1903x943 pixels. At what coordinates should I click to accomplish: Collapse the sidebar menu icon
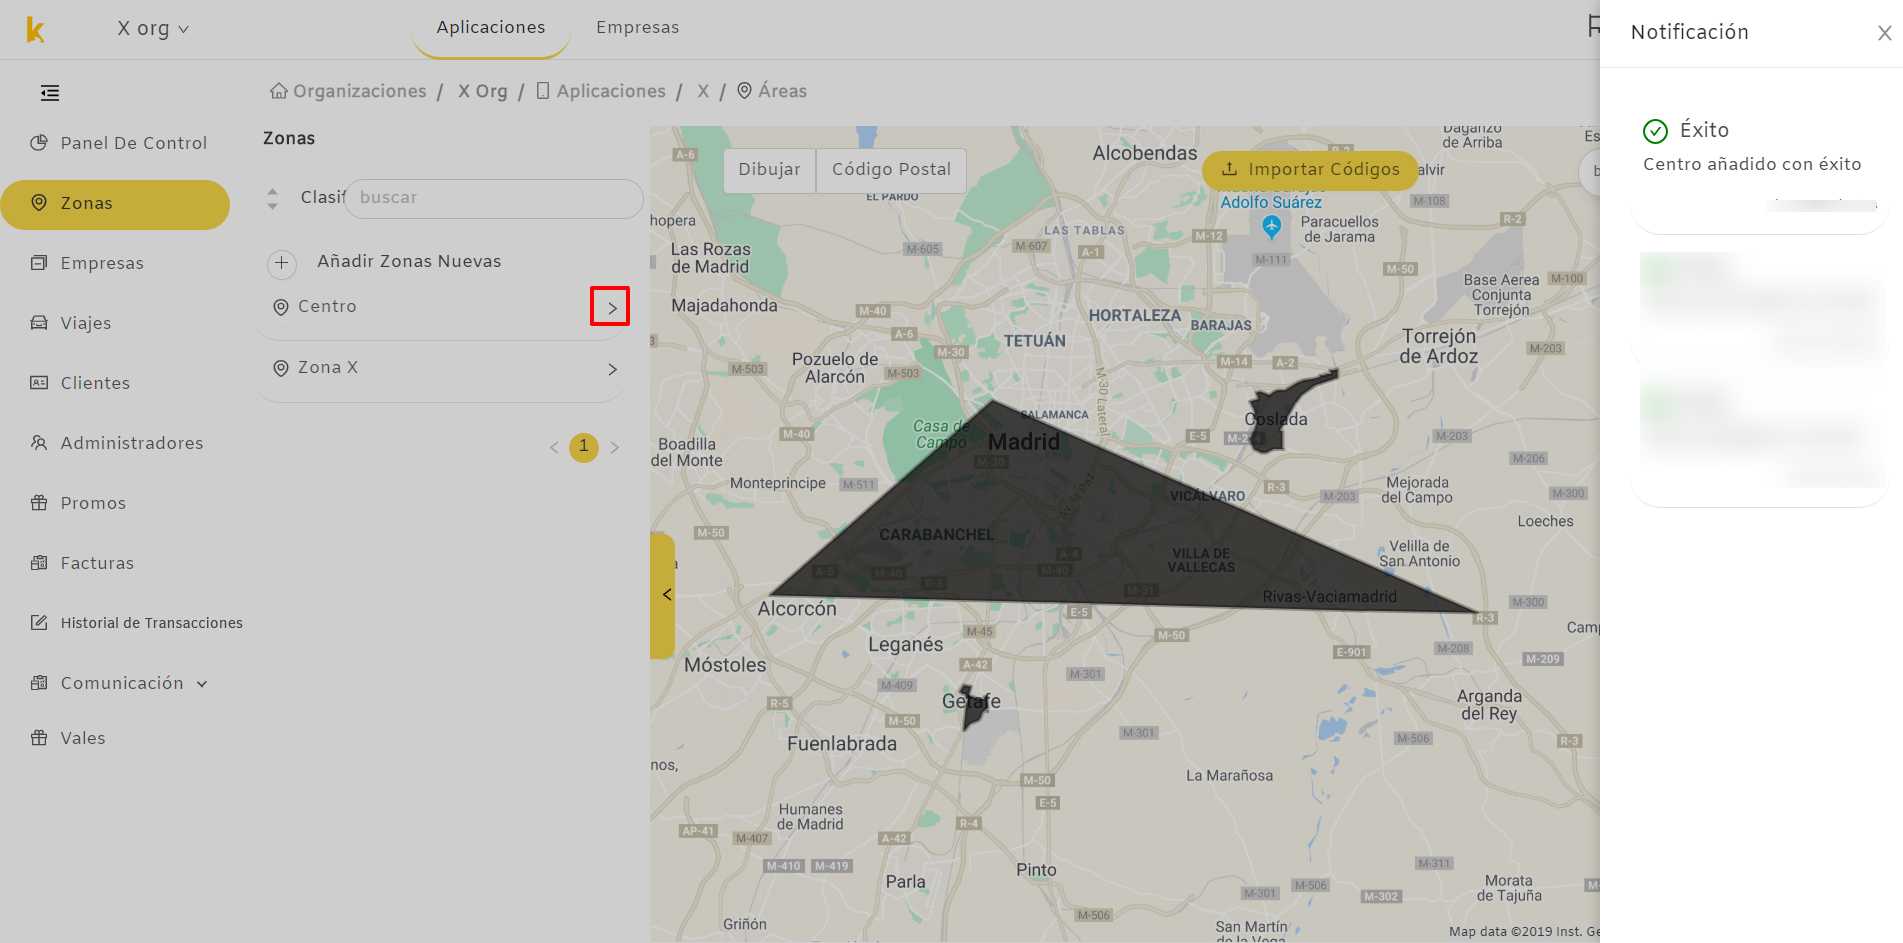pos(50,93)
